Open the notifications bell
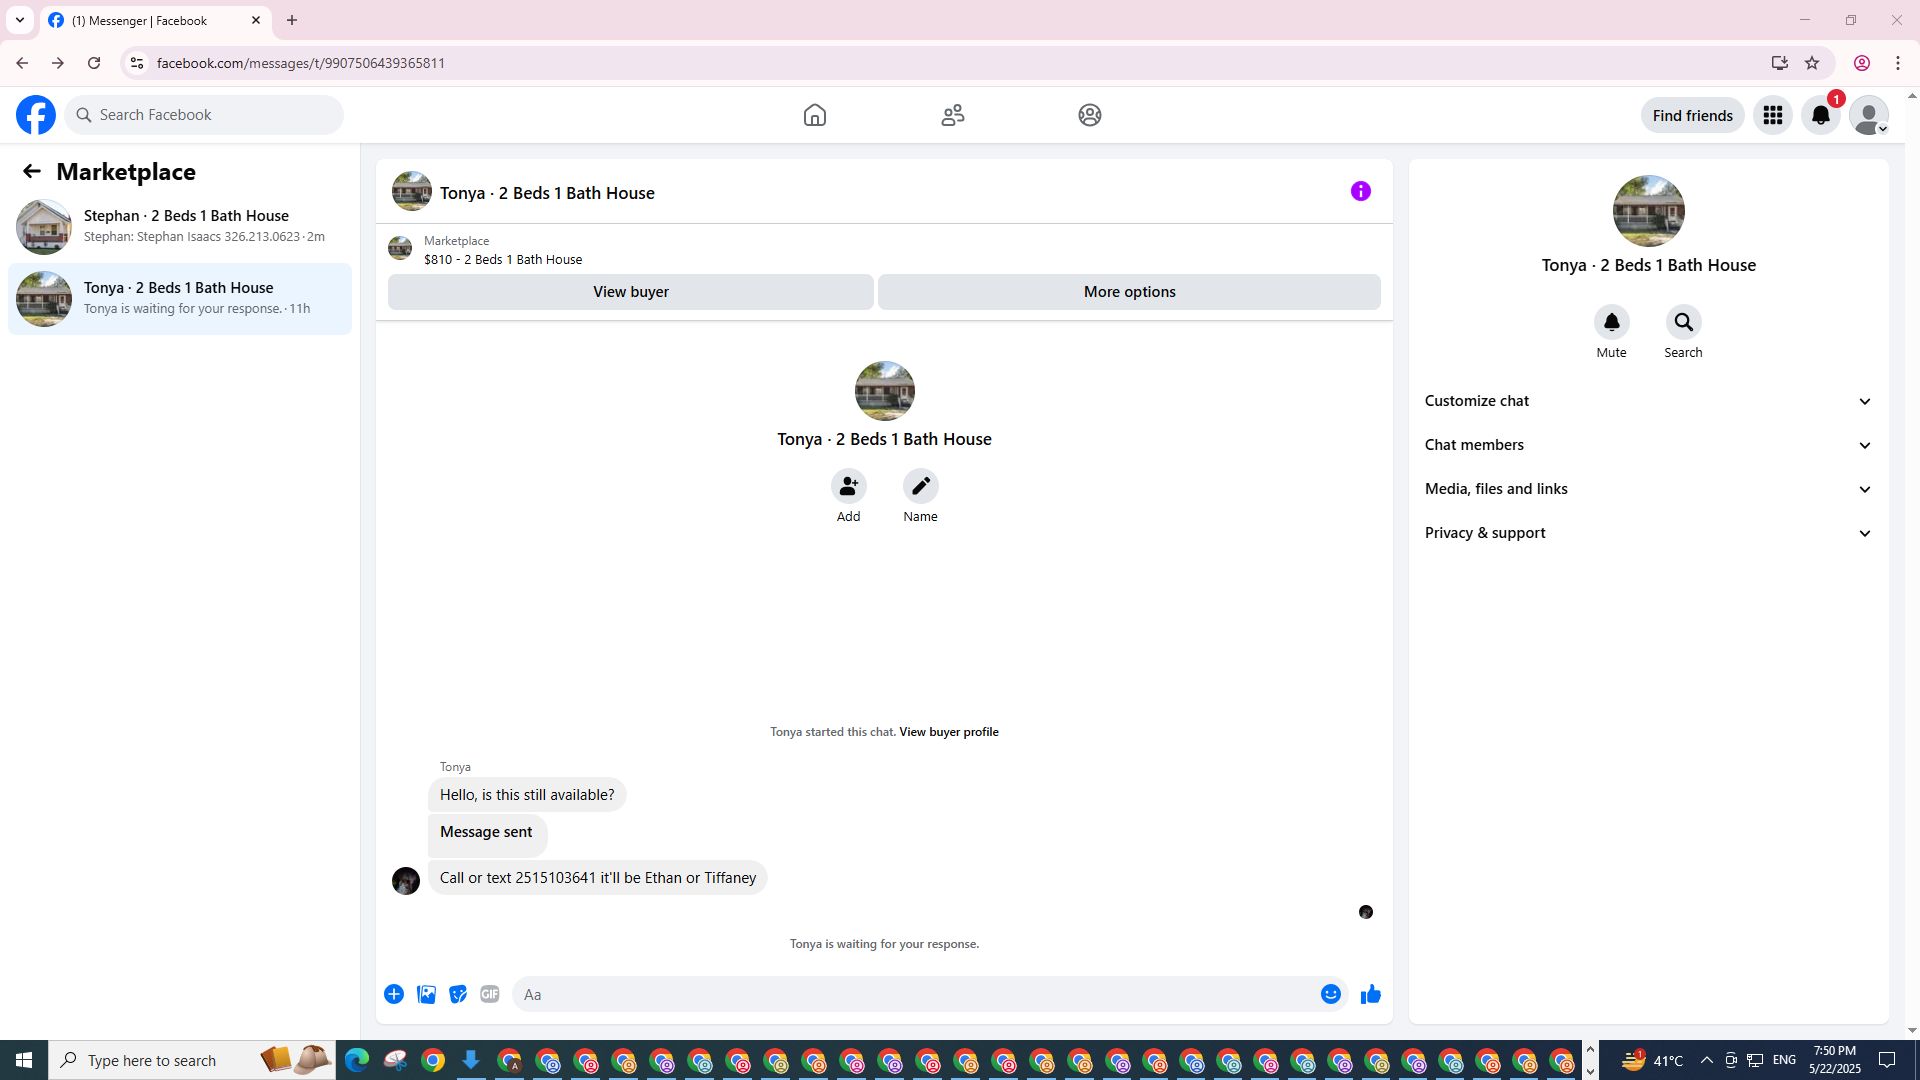Viewport: 1920px width, 1080px height. pyautogui.click(x=1821, y=115)
